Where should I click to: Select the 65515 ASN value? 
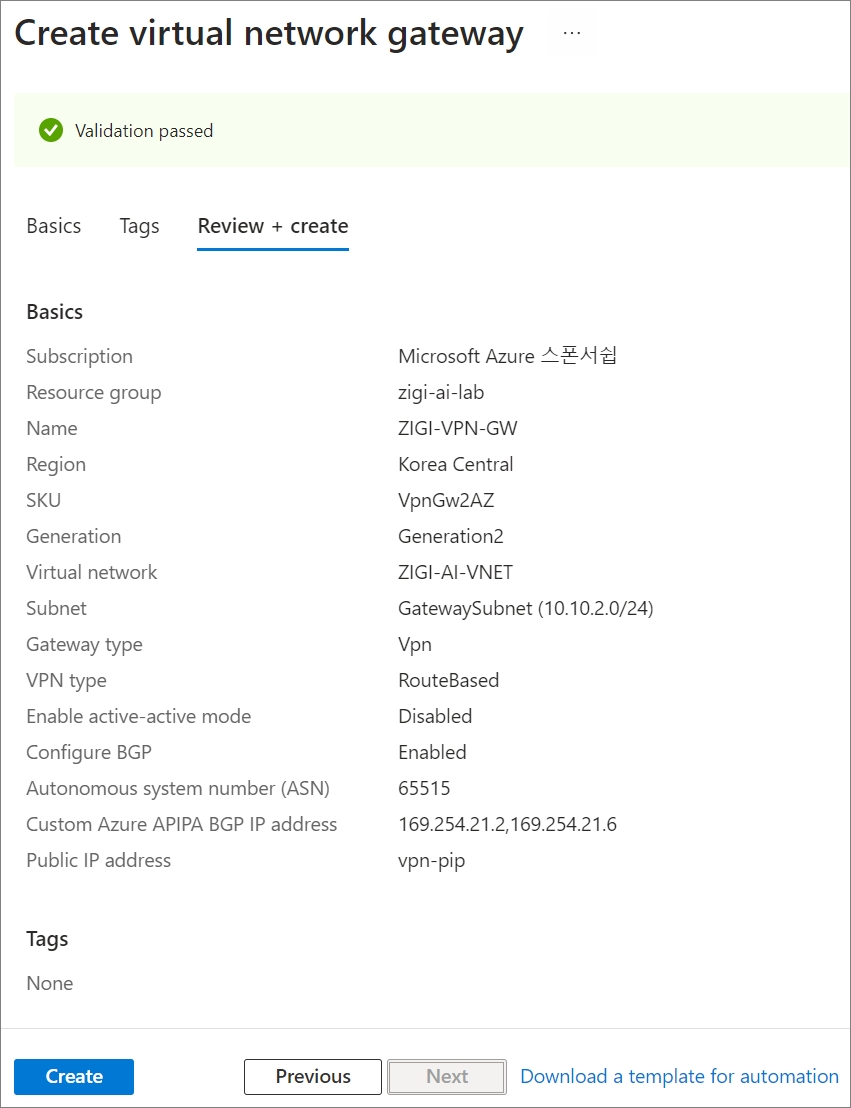424,789
